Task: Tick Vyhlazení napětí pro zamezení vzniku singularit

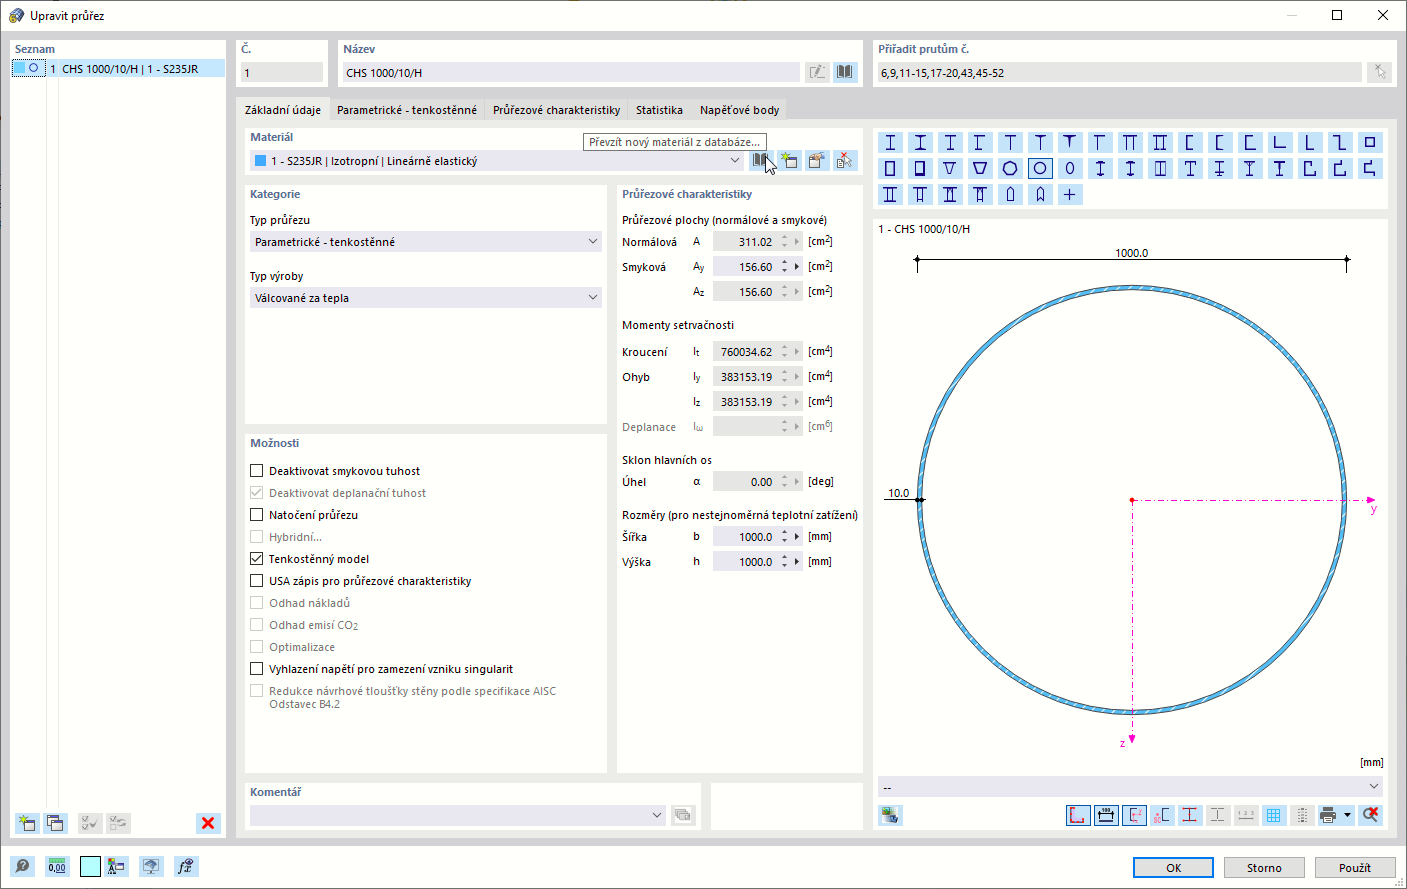Action: pos(257,669)
